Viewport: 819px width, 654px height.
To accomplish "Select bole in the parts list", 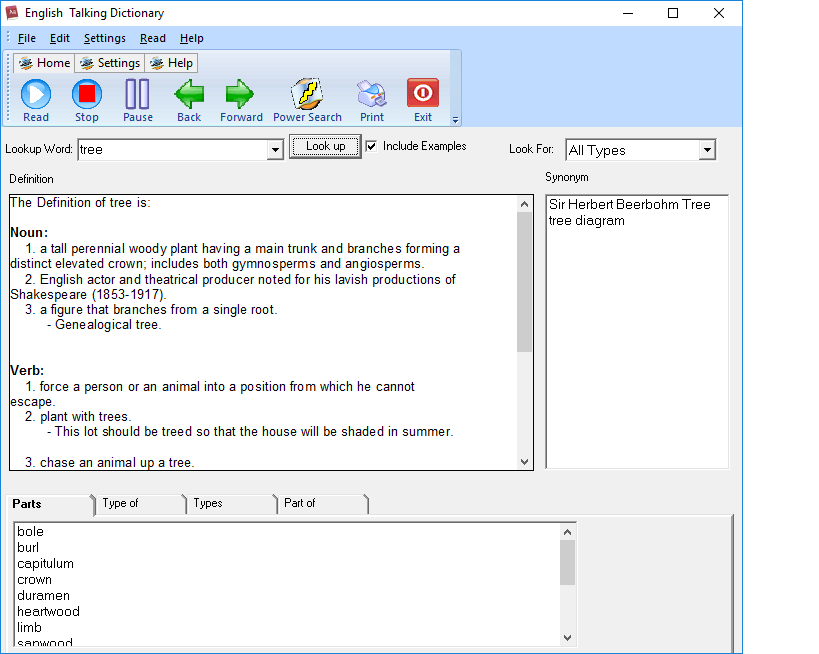I will 30,532.
